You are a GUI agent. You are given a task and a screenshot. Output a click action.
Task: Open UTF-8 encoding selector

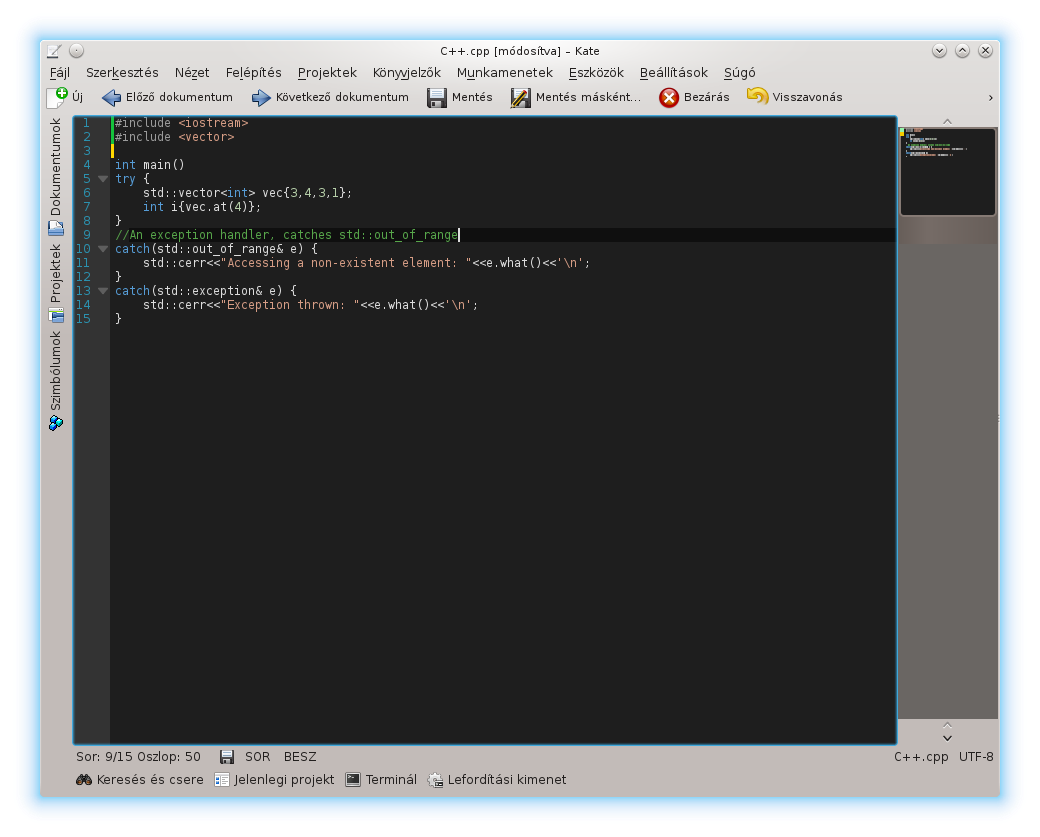pos(976,757)
